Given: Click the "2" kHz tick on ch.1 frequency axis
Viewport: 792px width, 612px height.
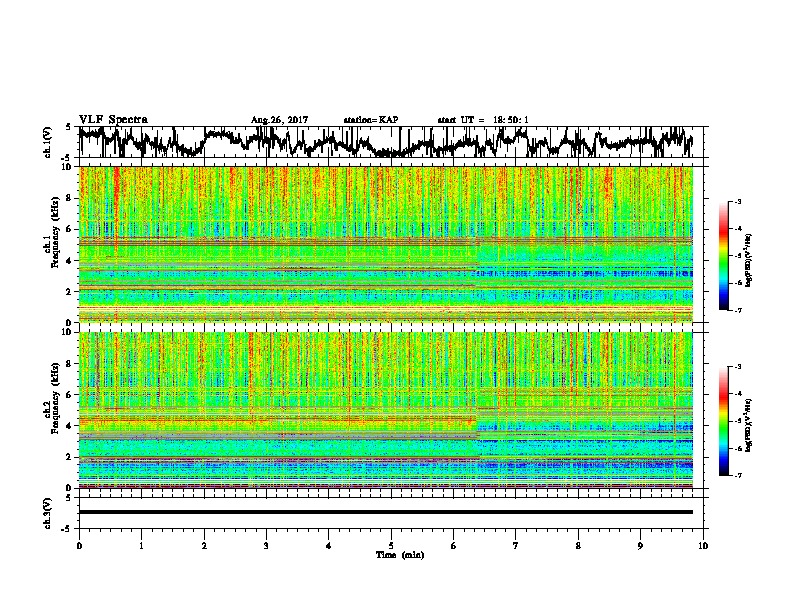Looking at the screenshot, I should [70, 292].
